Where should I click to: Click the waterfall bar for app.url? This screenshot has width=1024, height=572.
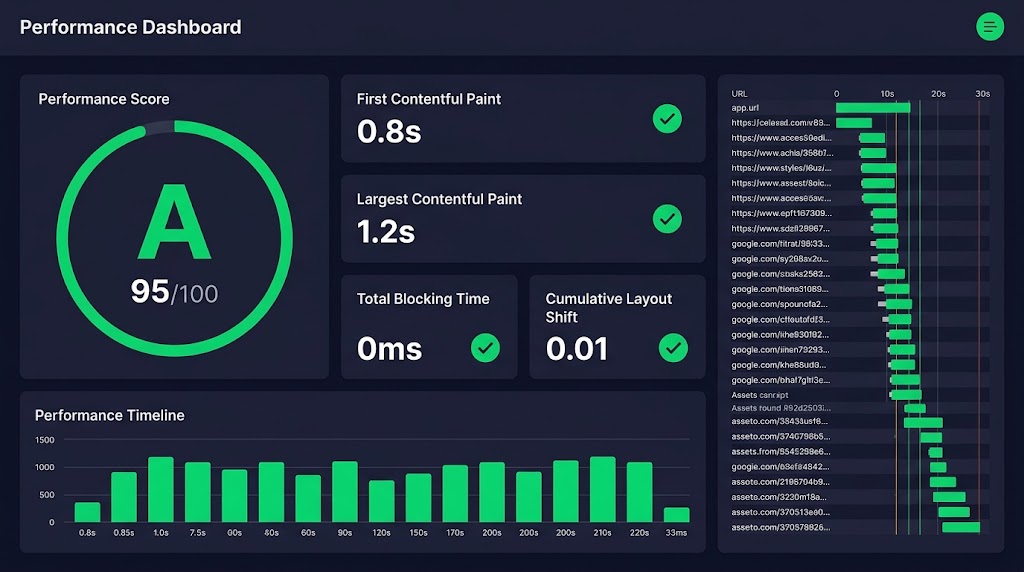(873, 108)
